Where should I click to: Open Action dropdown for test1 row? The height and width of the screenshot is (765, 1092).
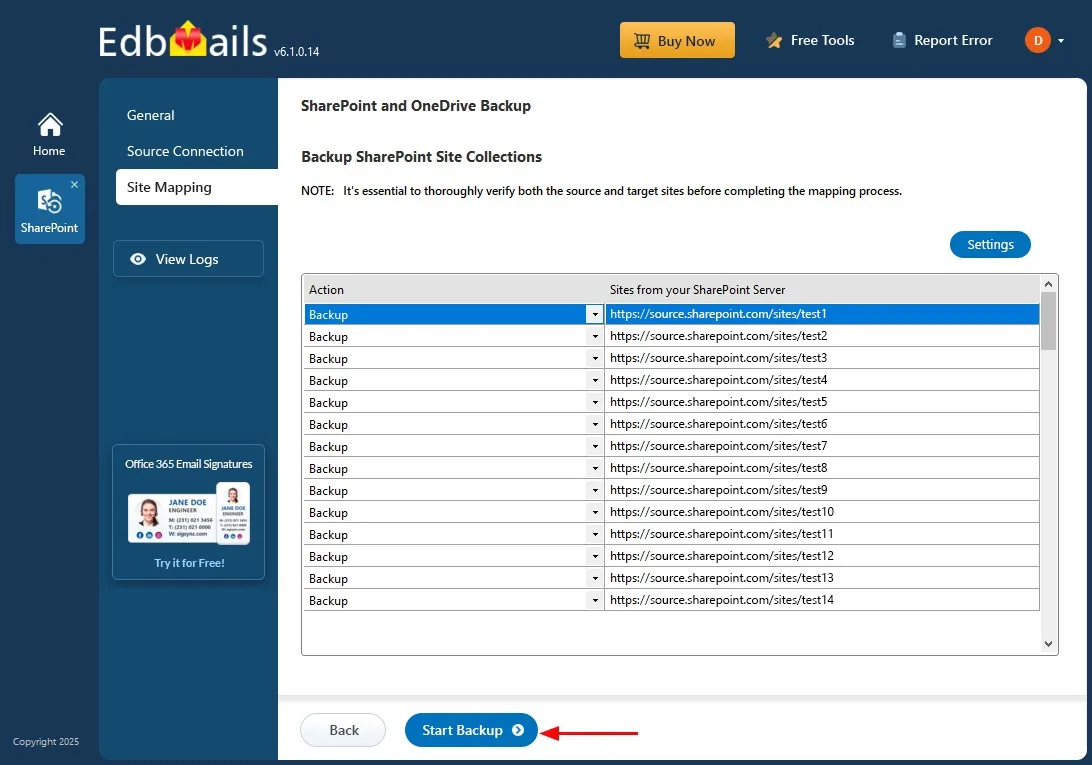595,314
